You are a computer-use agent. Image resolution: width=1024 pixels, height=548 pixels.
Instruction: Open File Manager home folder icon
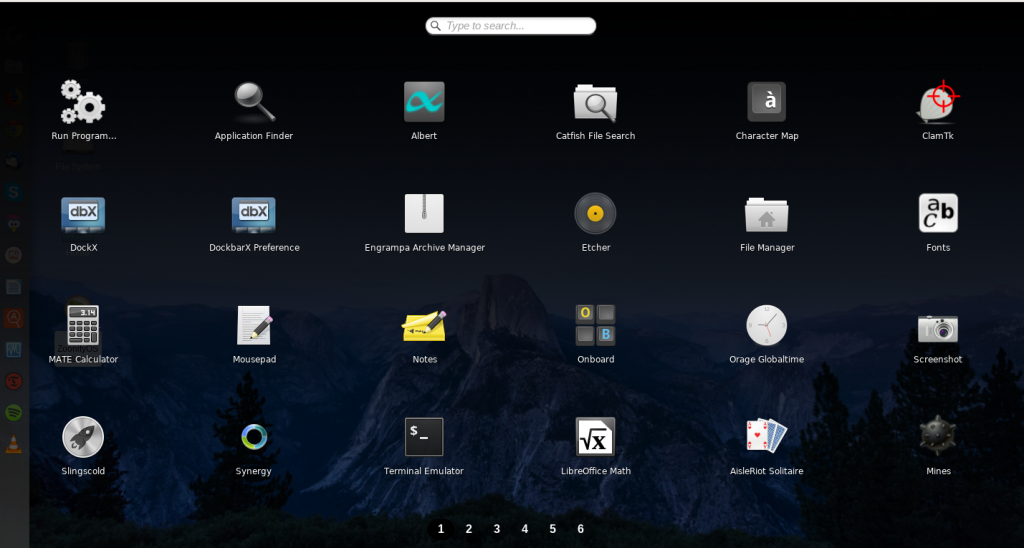(x=767, y=214)
